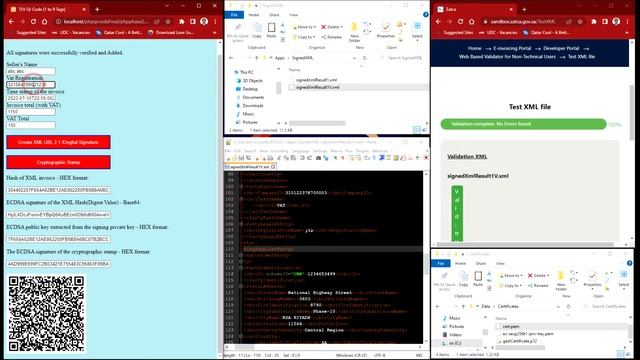Open the E-invoicing Portal breadcrumb link

512,48
